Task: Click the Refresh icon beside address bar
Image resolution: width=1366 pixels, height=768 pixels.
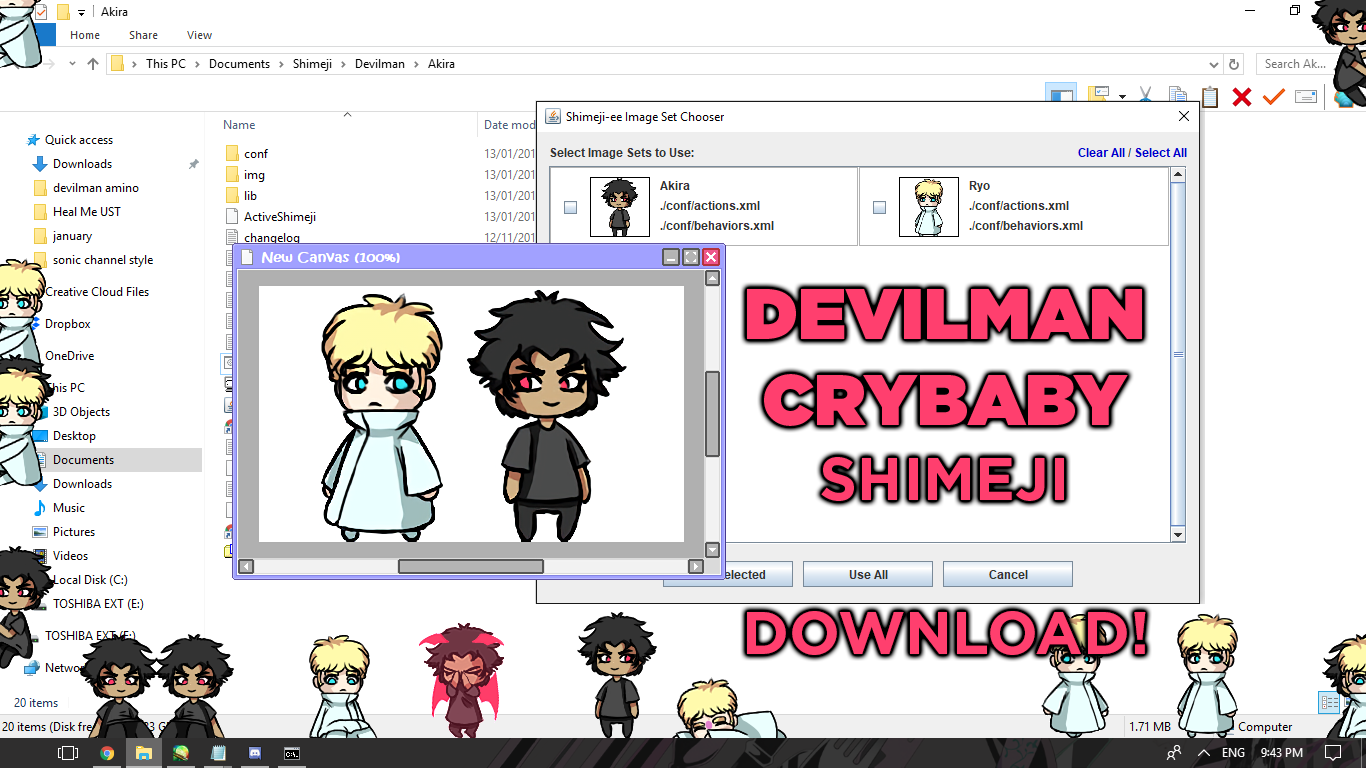Action: [1235, 63]
